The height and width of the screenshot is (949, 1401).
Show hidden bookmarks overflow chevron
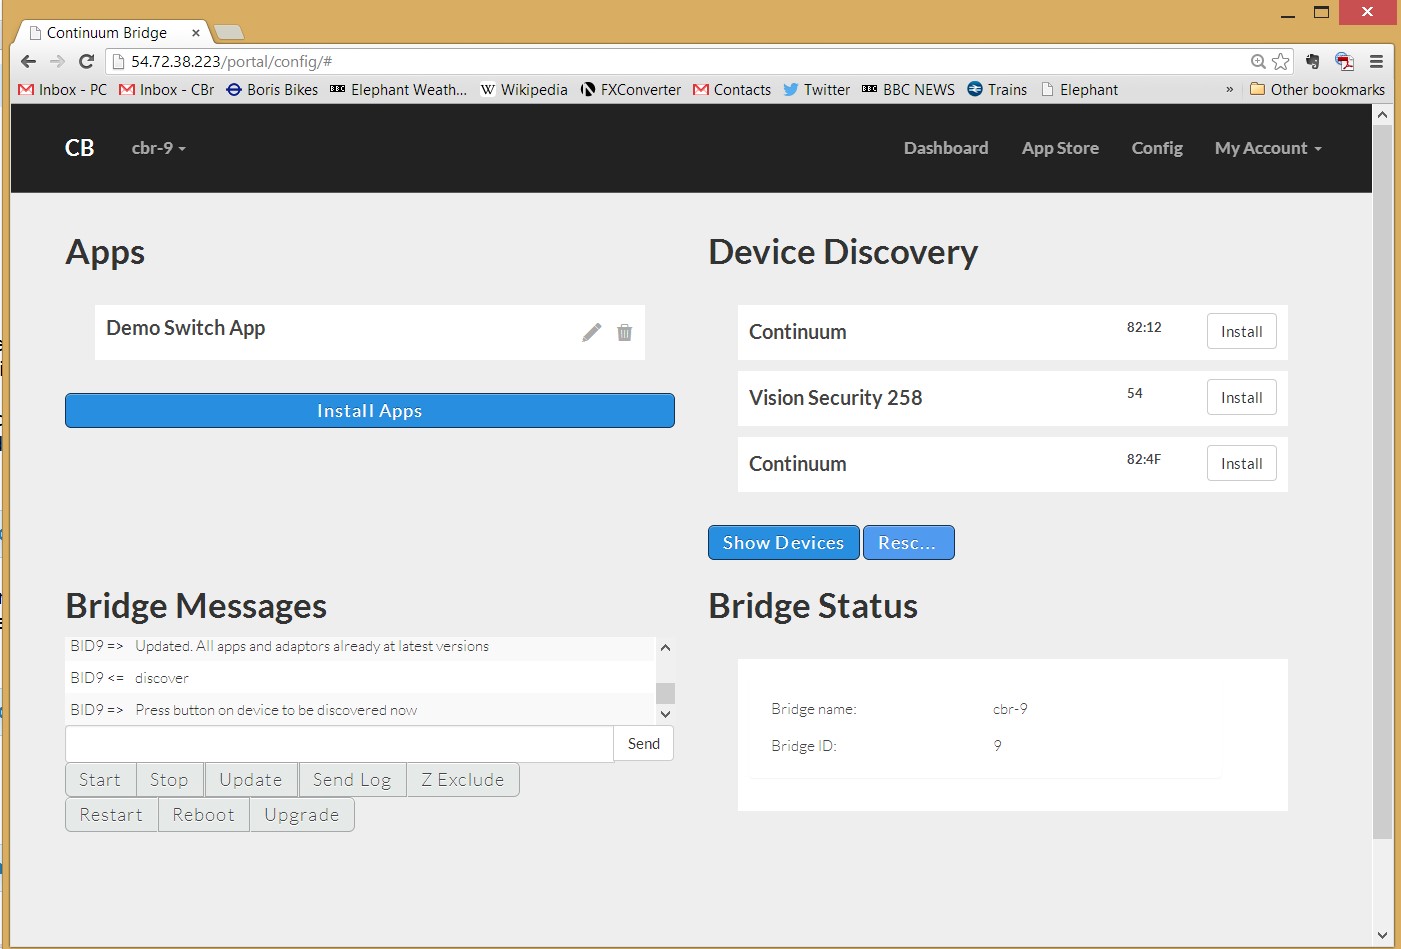[x=1229, y=89]
